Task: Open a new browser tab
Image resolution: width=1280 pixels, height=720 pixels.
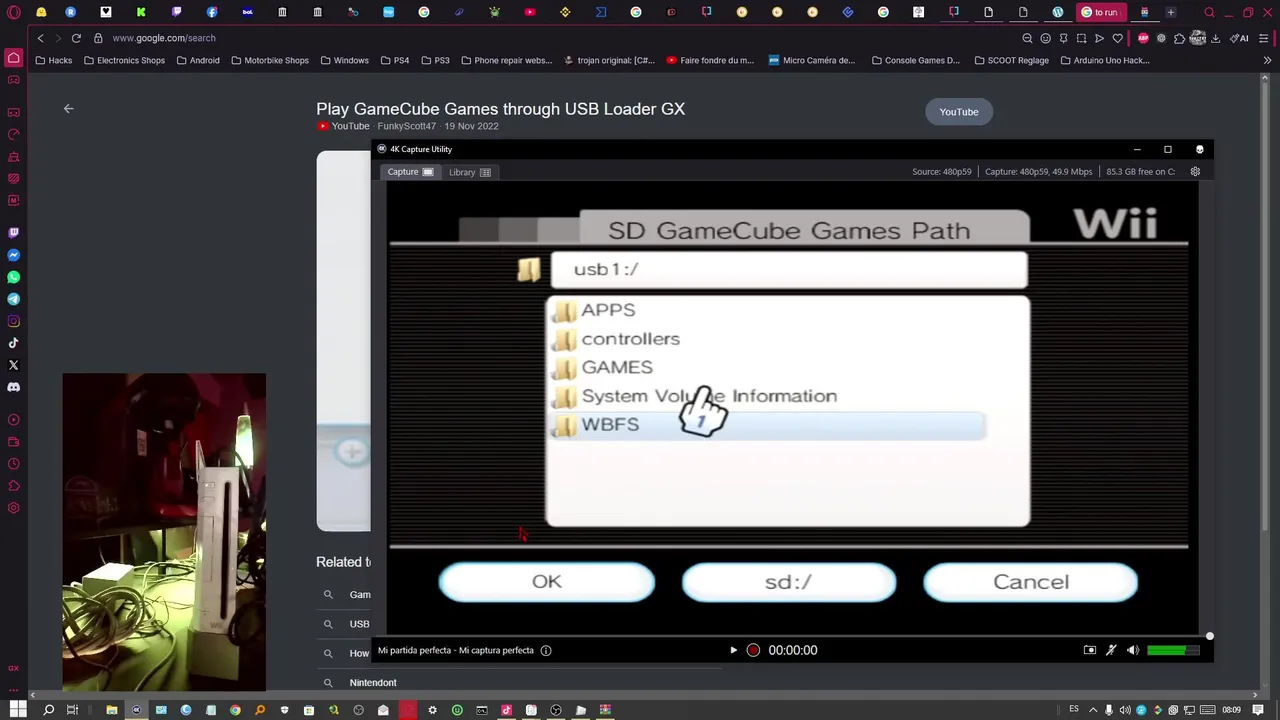Action: pyautogui.click(x=1171, y=12)
